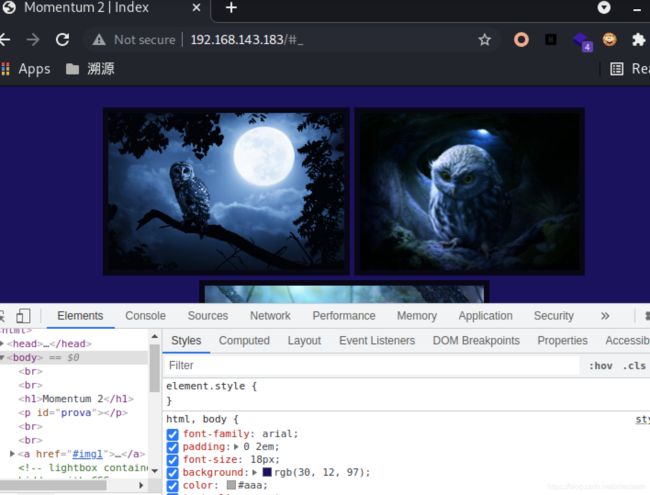Screen dimensions: 650x495
Task: Open the orange ring extension icon
Action: click(521, 40)
